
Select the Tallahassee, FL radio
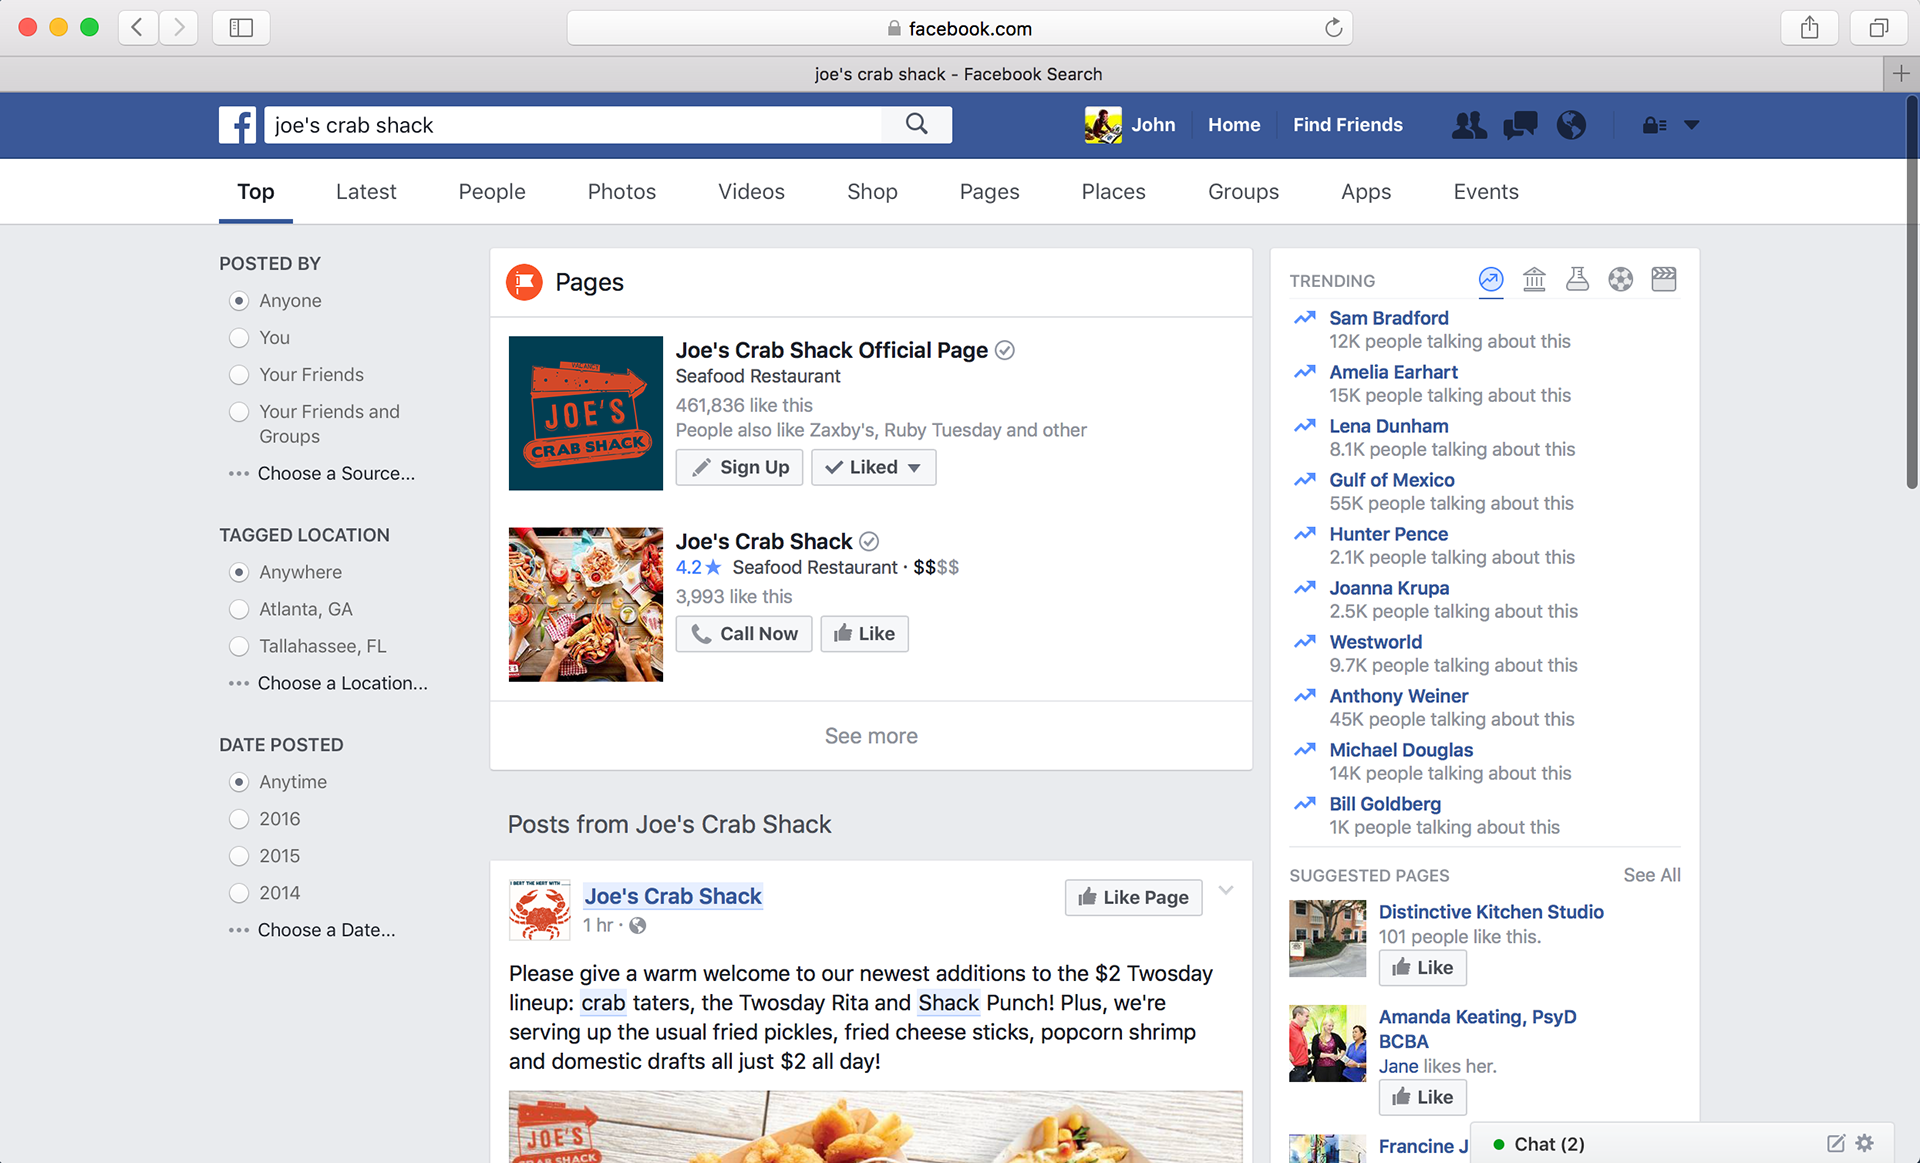pyautogui.click(x=239, y=646)
